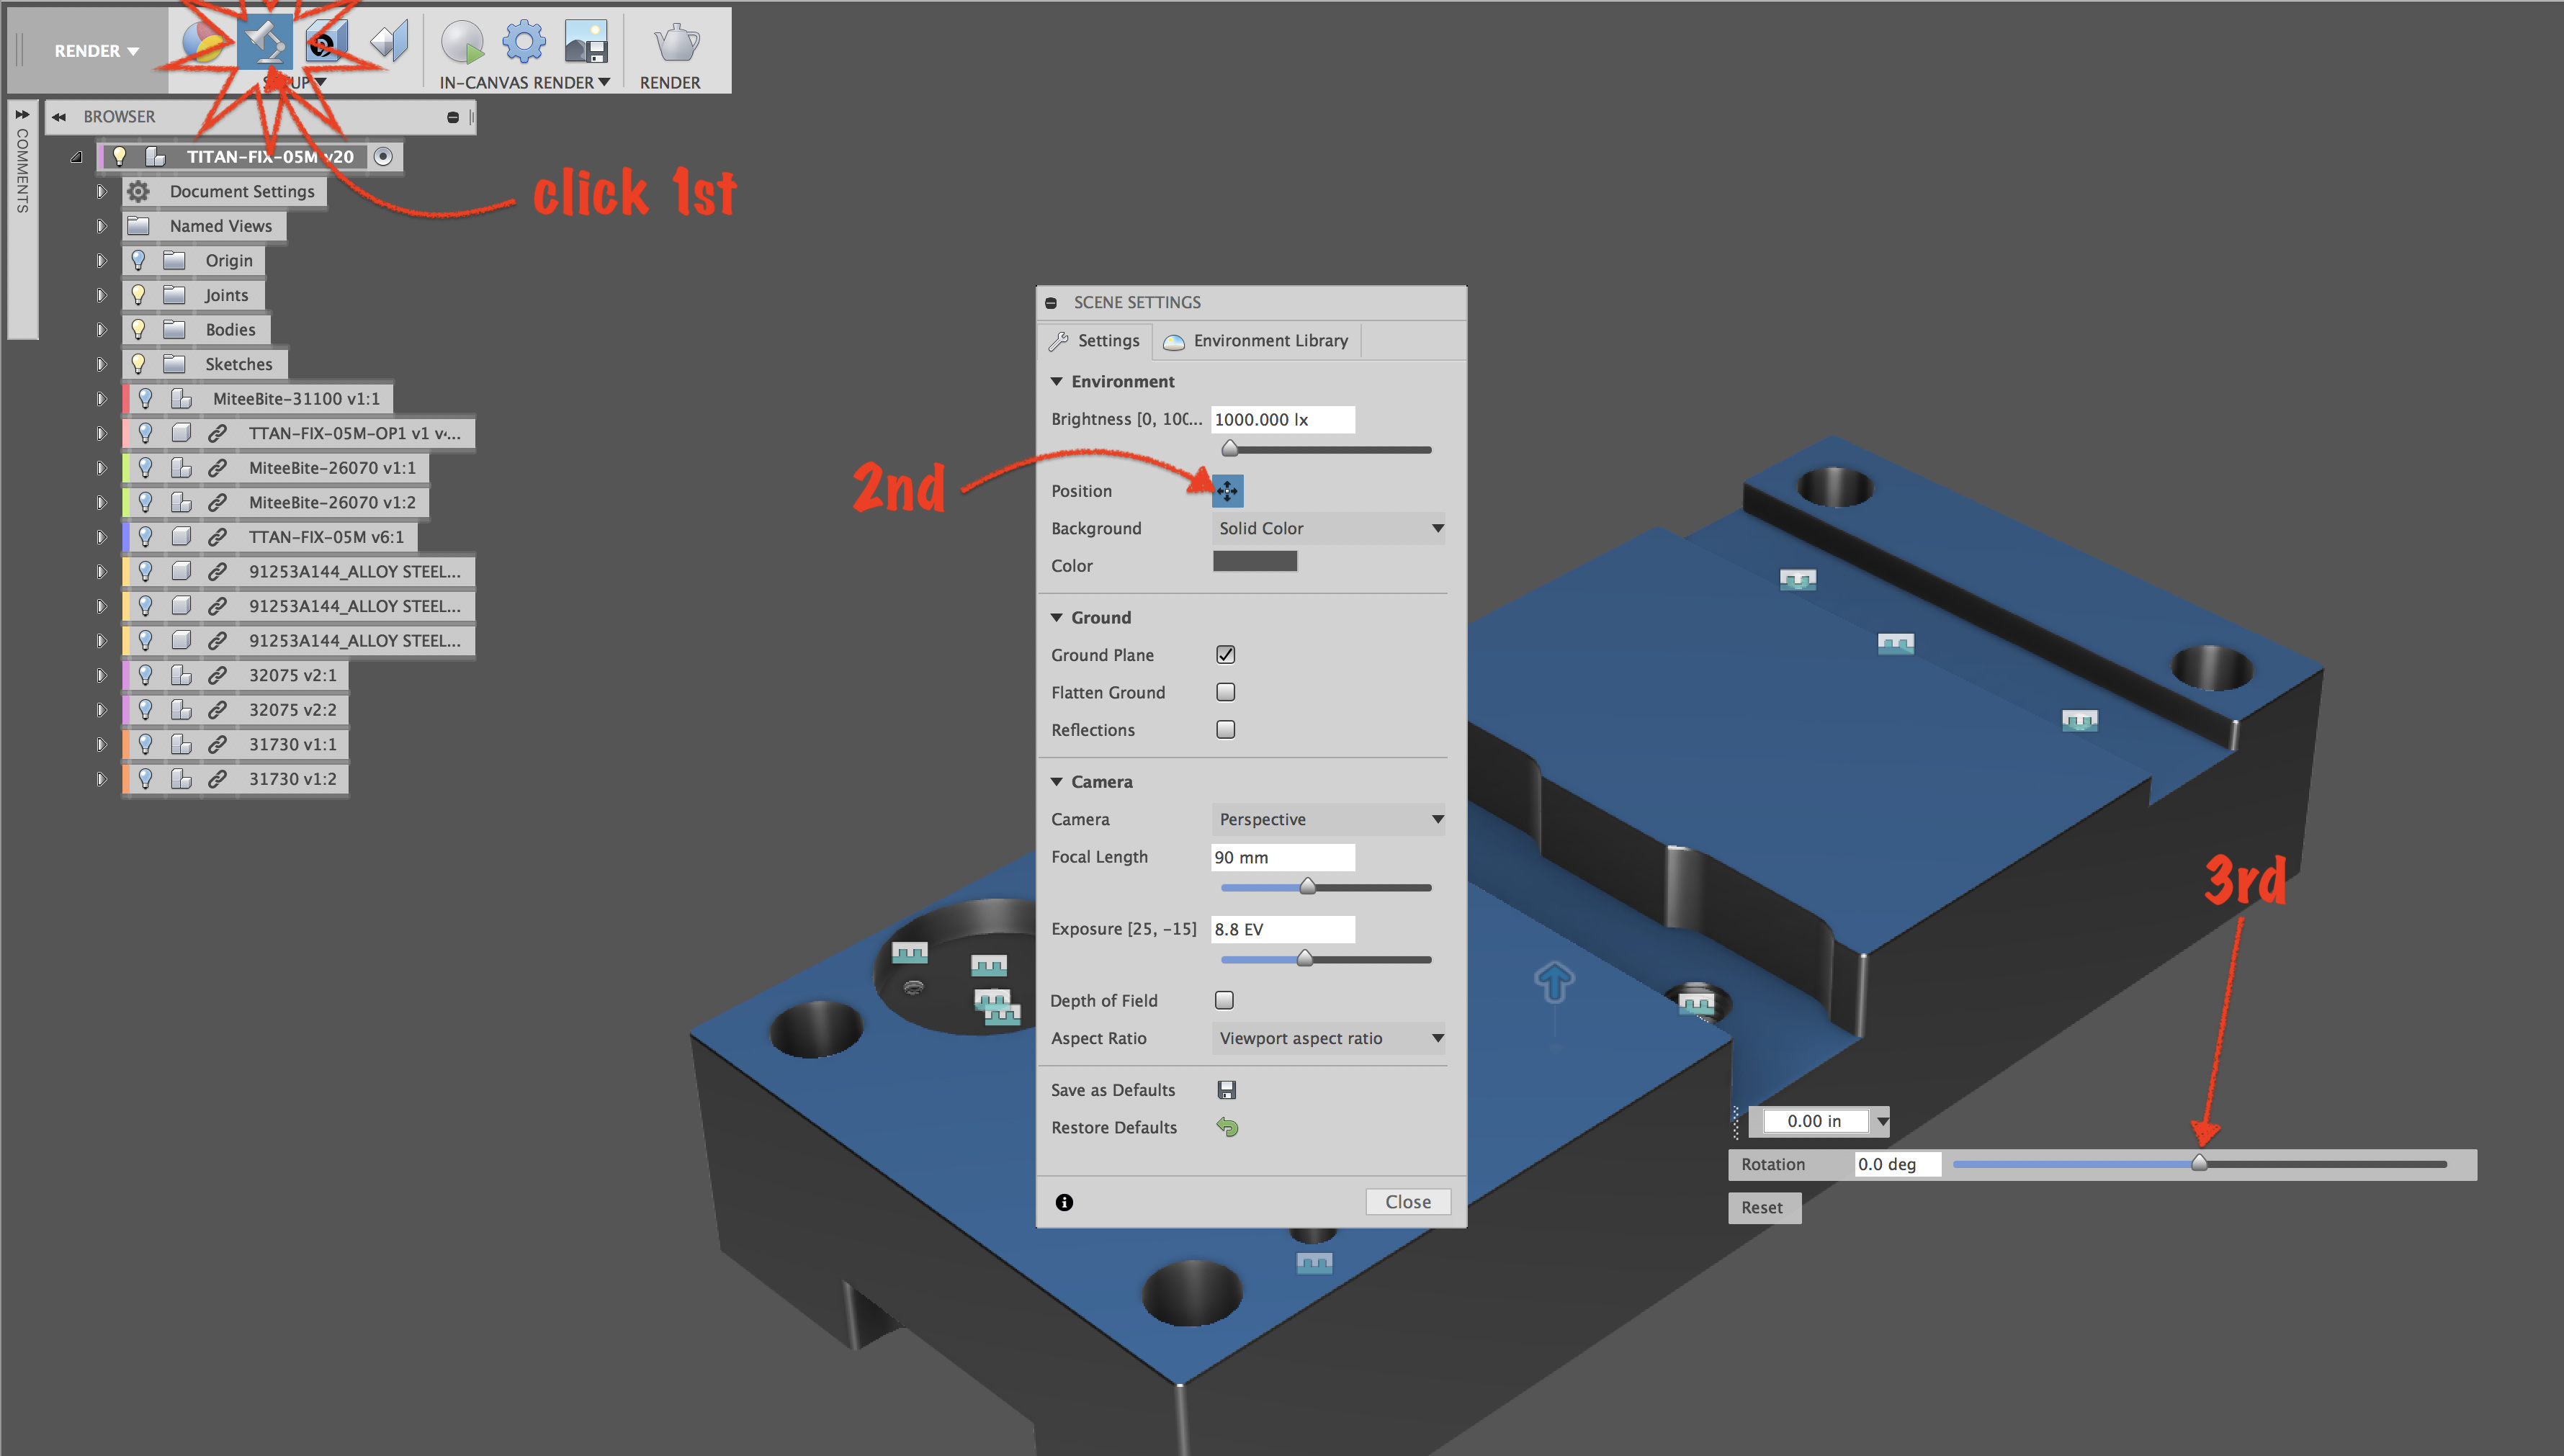Click the Restore Defaults green arrow icon
Screen dimensions: 2564x1456
[1227, 1127]
